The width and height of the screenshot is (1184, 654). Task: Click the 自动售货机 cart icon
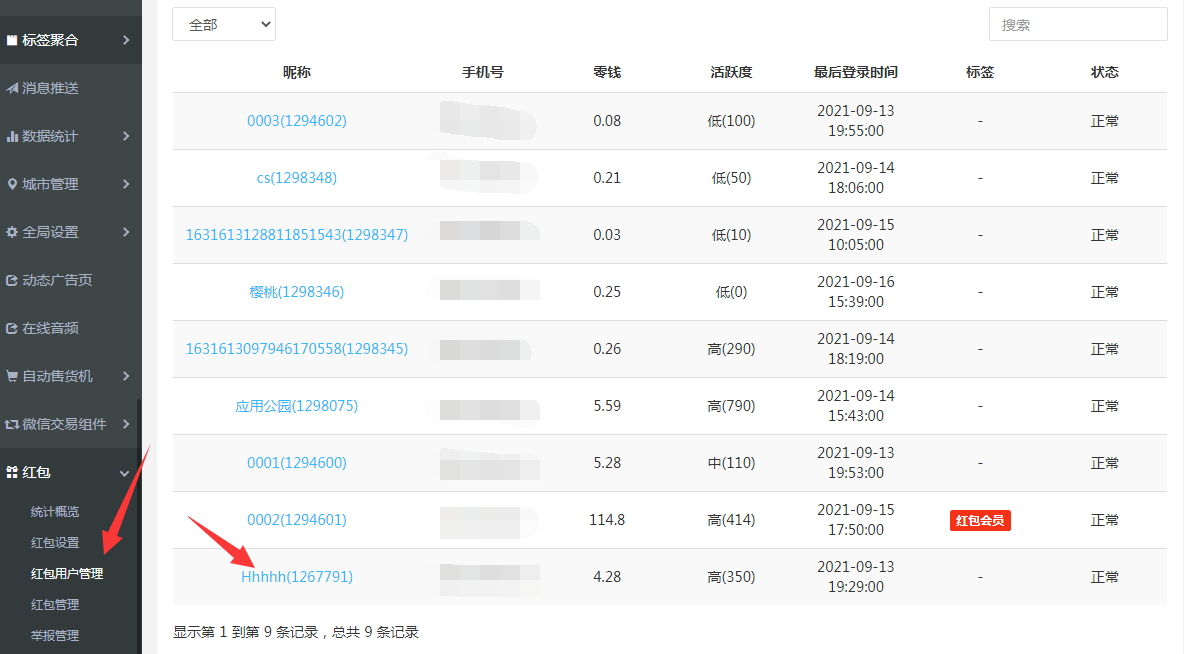(x=12, y=377)
